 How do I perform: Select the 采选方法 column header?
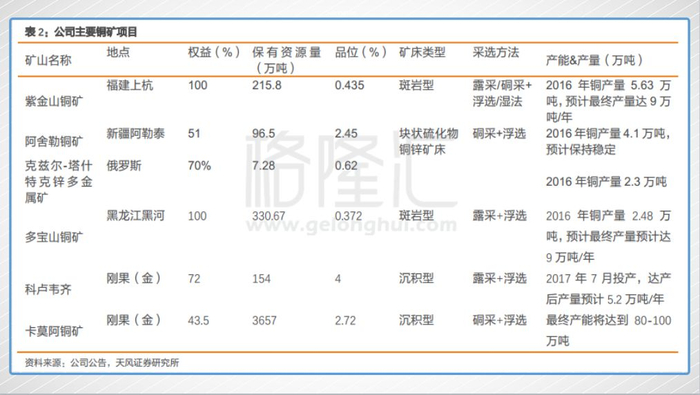tap(496, 52)
